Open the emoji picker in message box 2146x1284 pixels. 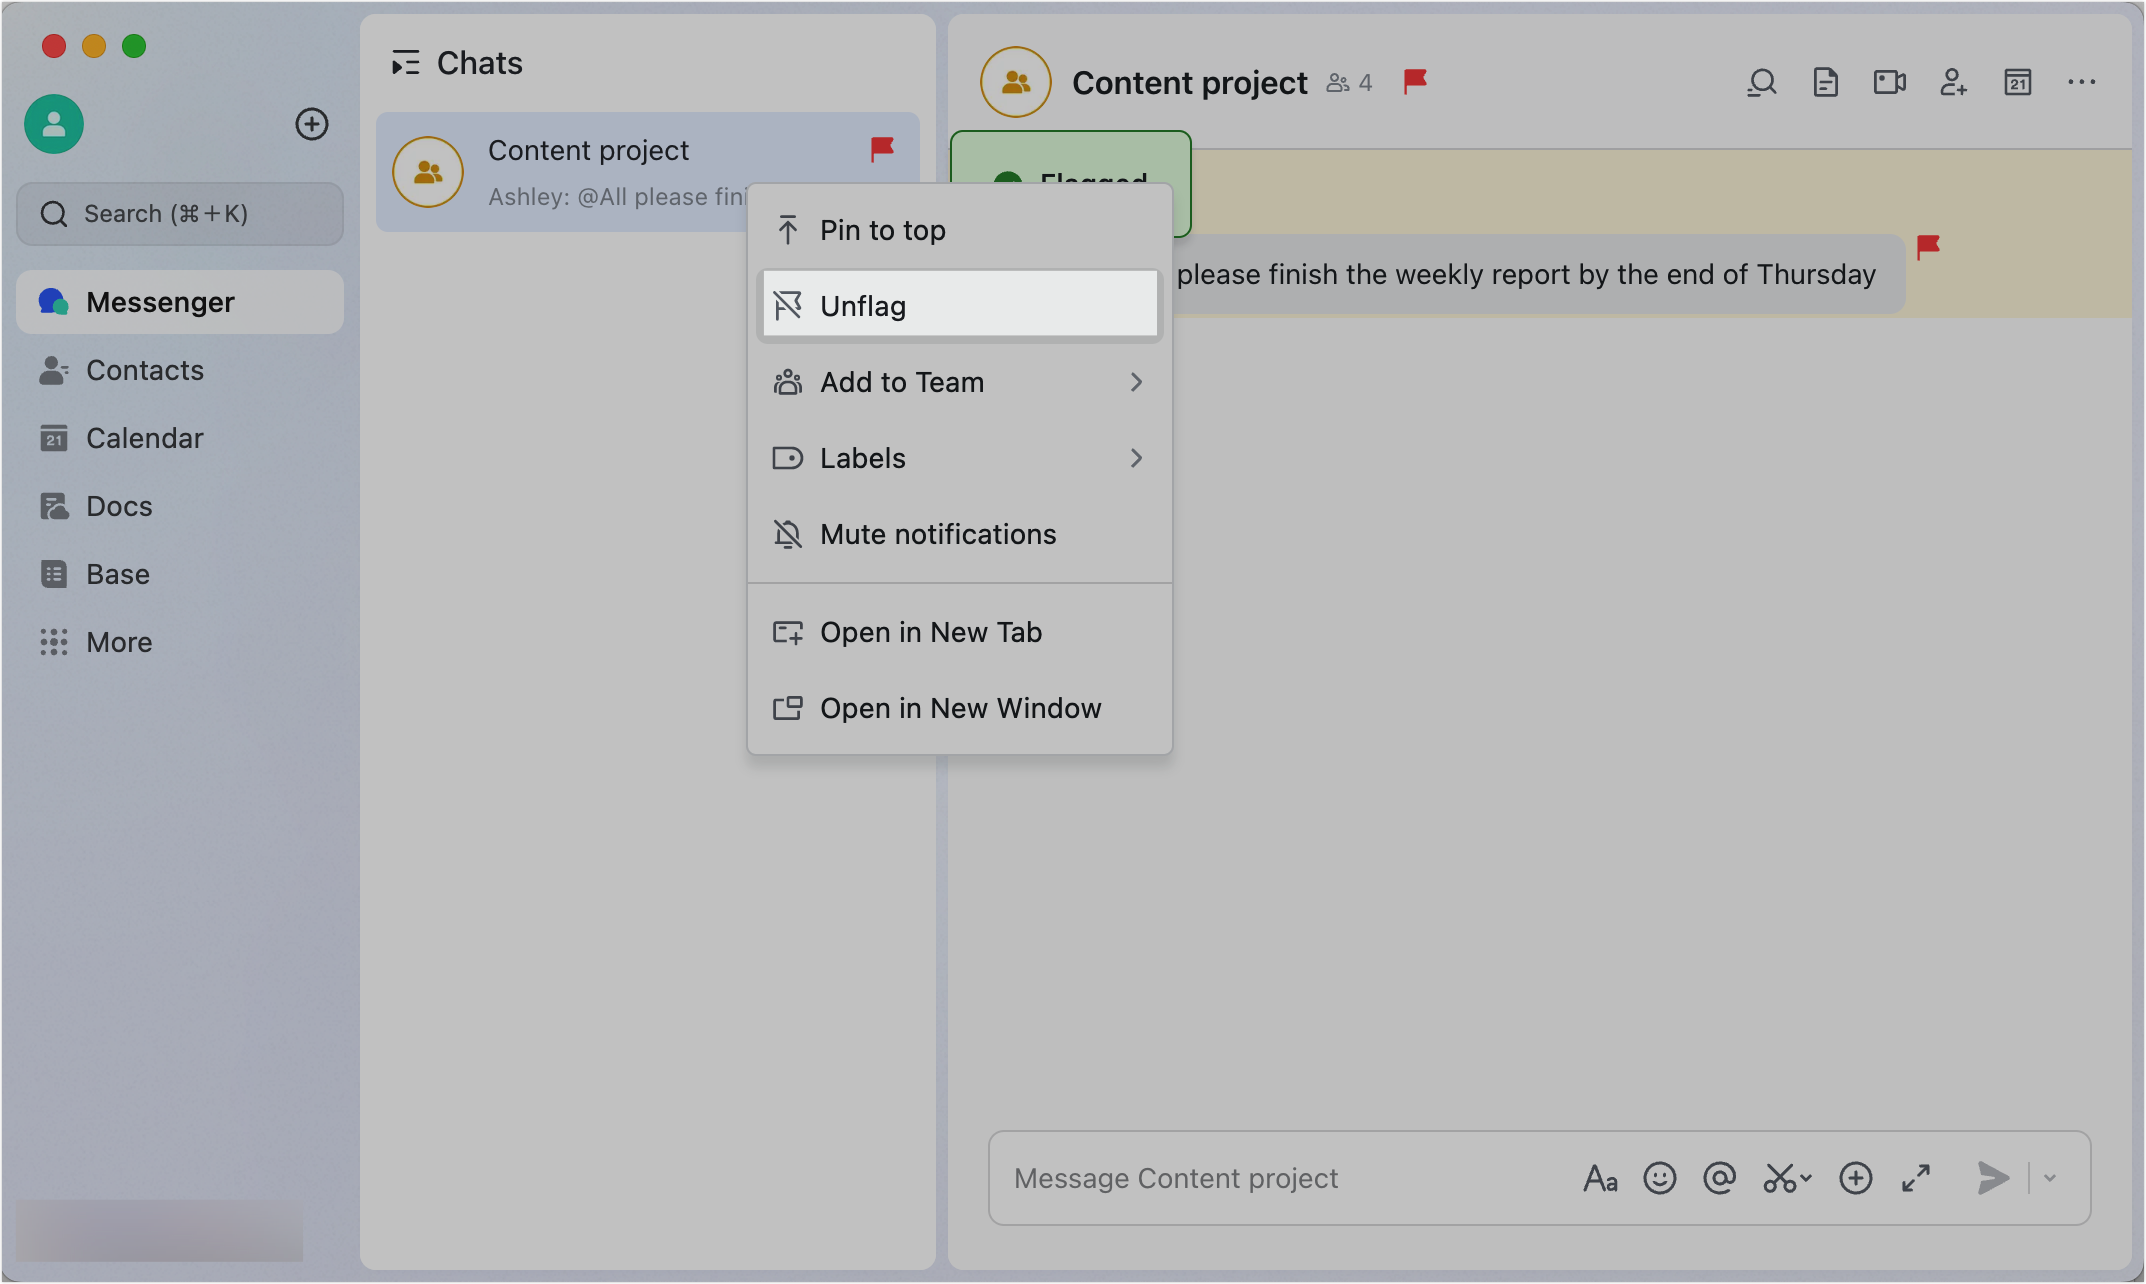(1659, 1179)
